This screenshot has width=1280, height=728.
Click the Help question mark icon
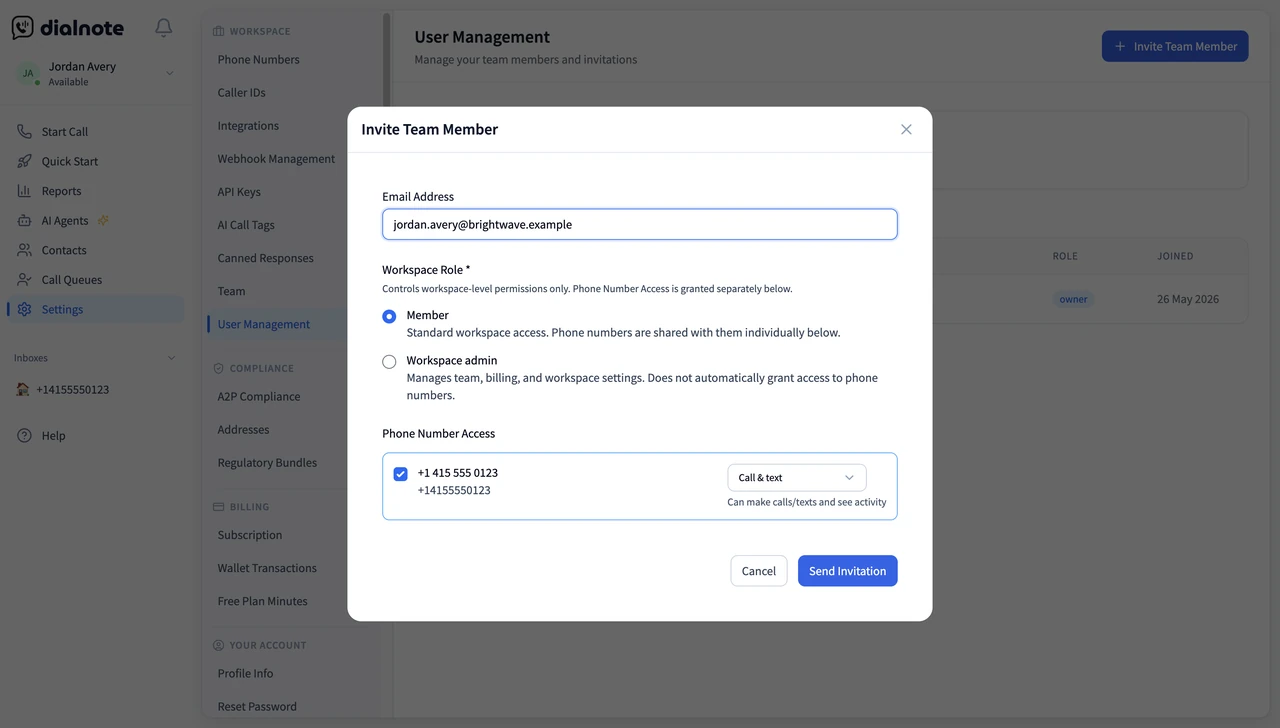coord(24,435)
